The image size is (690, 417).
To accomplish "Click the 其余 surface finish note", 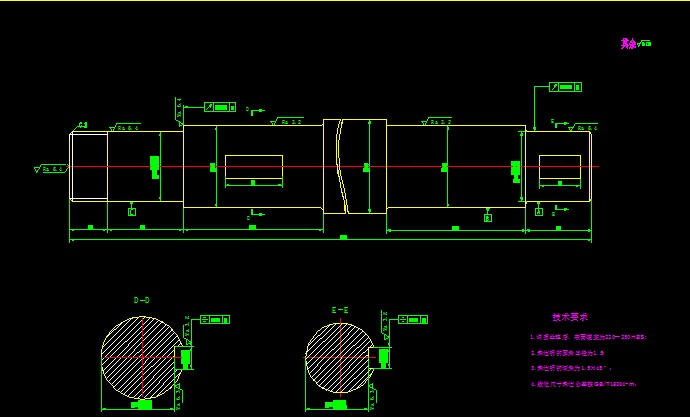I will (x=635, y=44).
